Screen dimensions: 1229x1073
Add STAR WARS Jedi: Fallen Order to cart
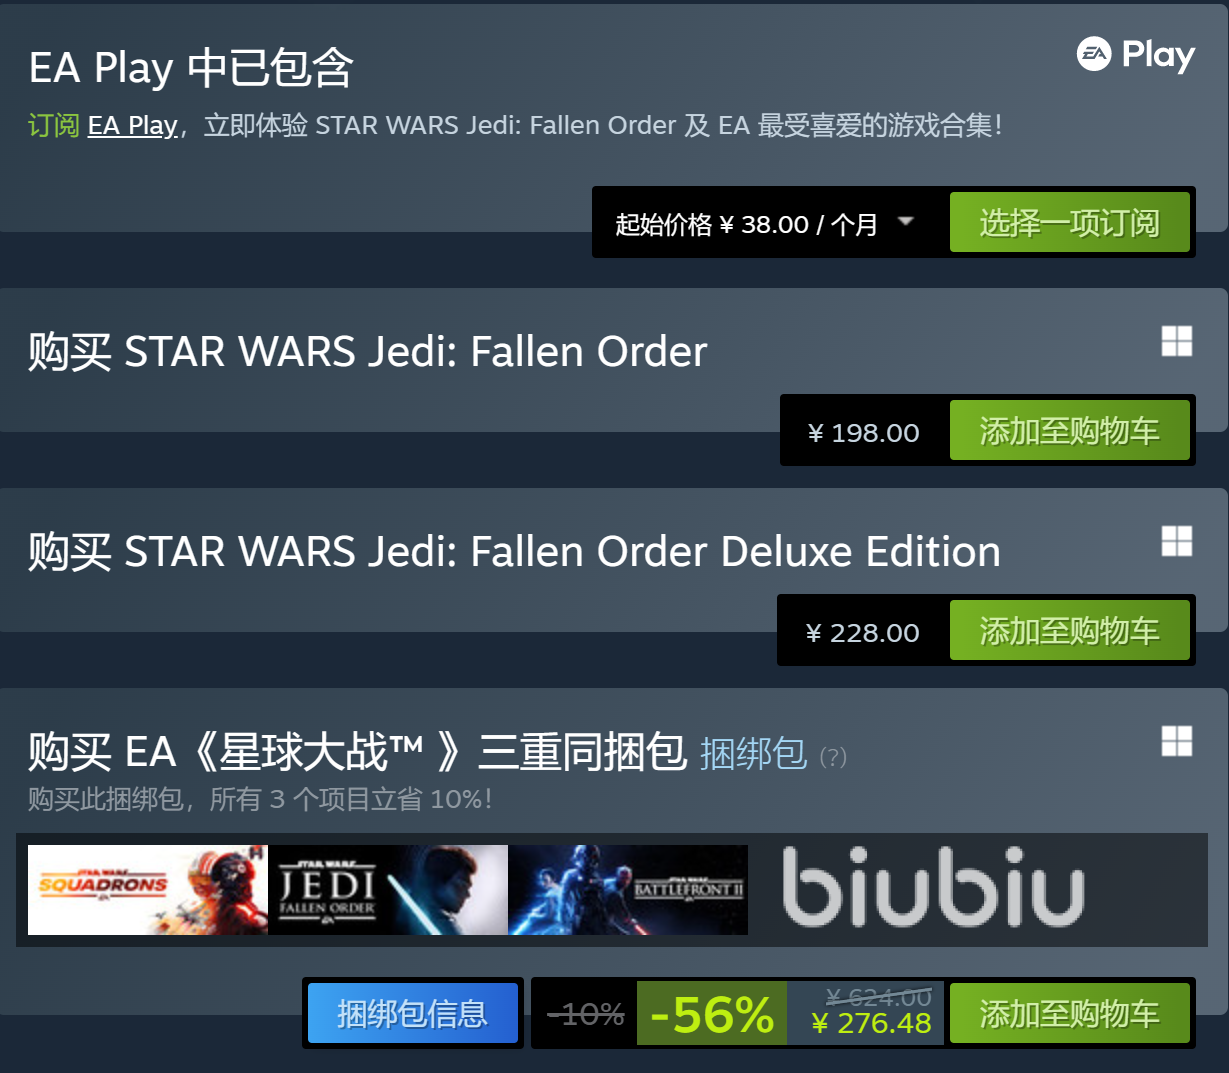[x=1069, y=431]
